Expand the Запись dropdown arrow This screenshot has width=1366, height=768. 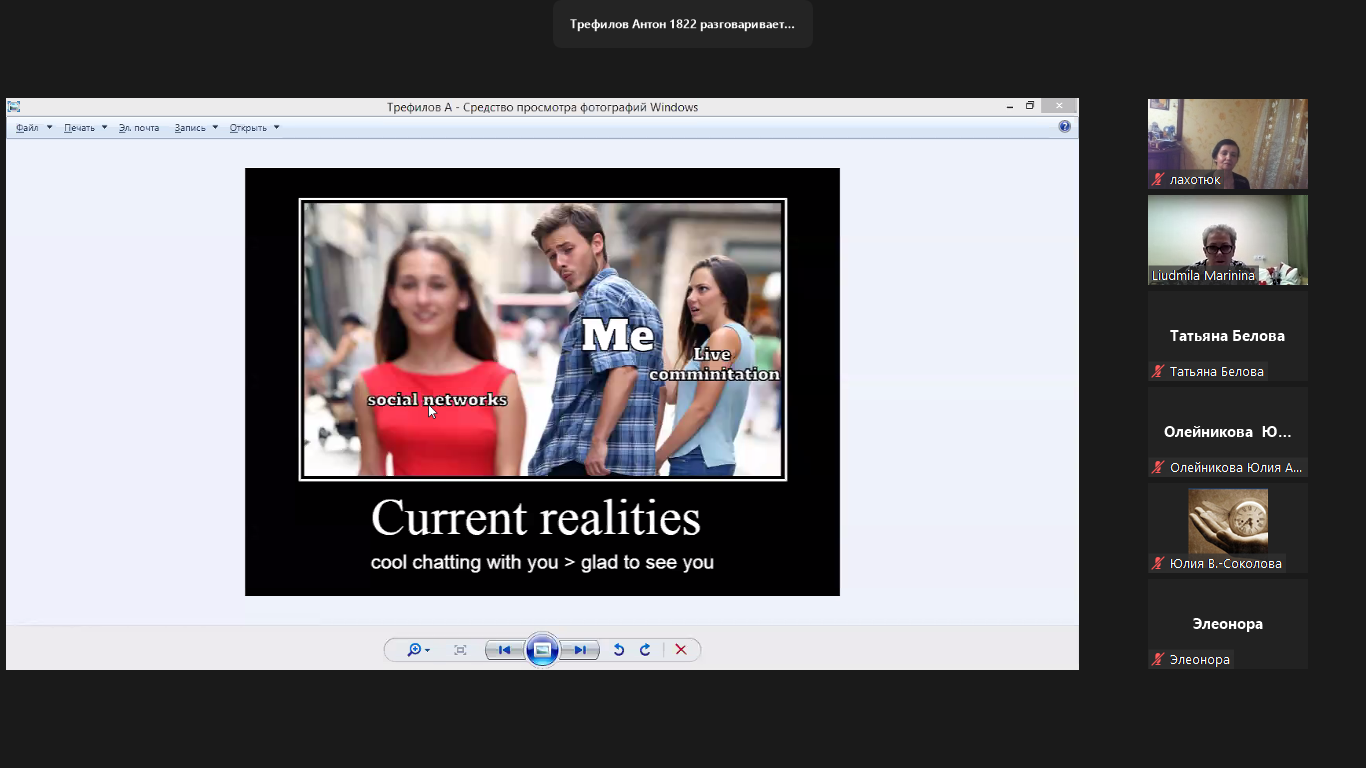pyautogui.click(x=215, y=128)
